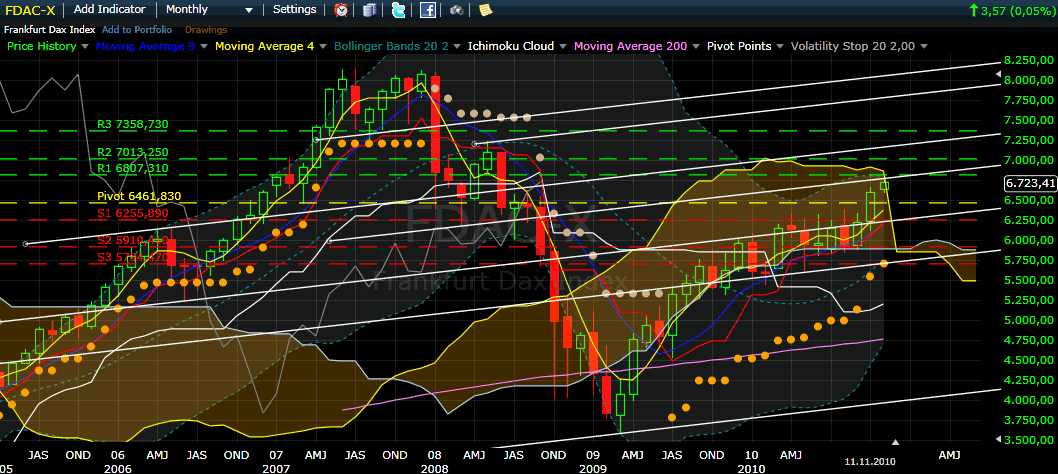Share the chart via the Twitter icon
This screenshot has width=1058, height=474.
tap(398, 9)
